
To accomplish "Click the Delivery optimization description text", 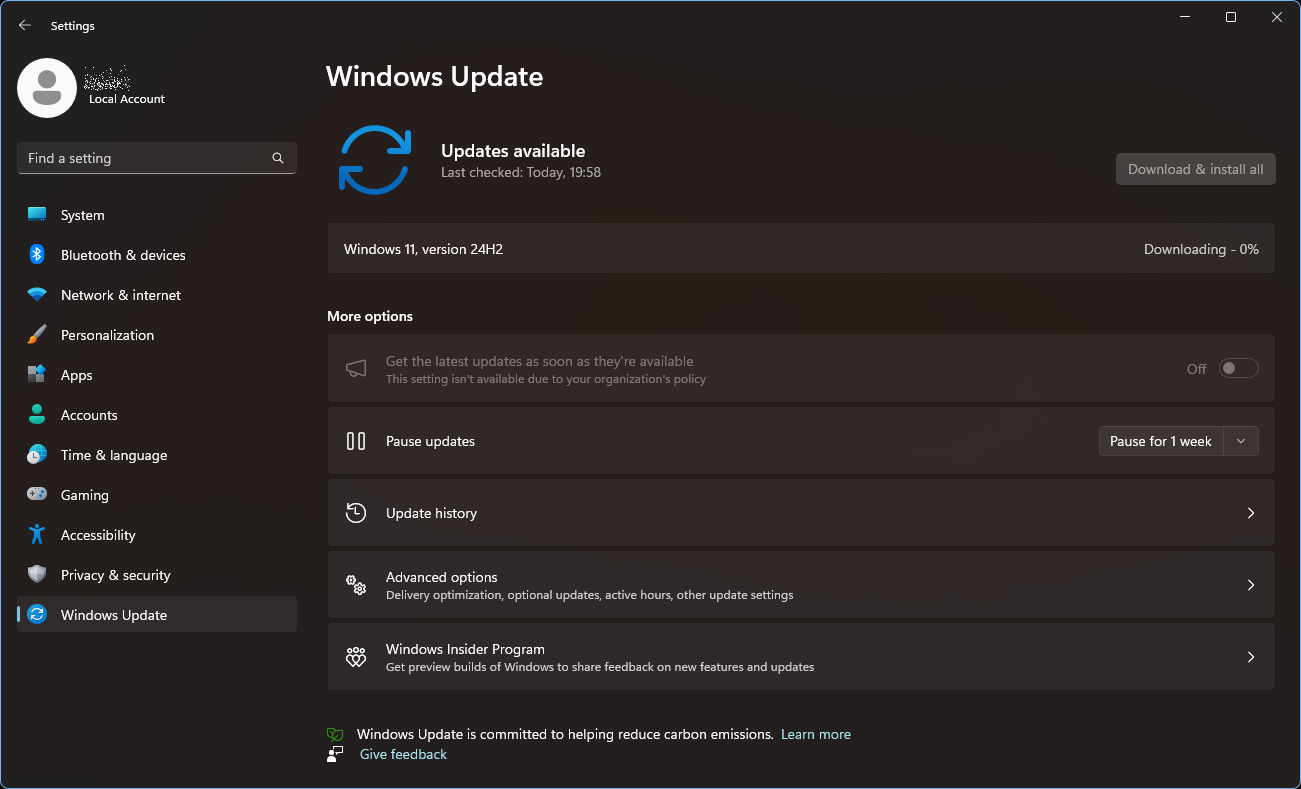I will pyautogui.click(x=589, y=595).
